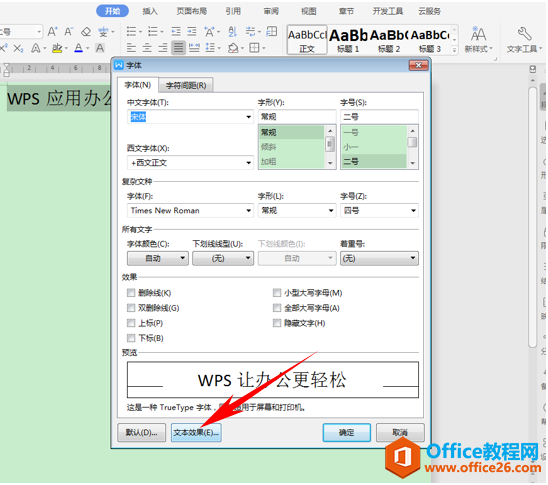Click the bulleted list icon
548x485 pixels.
(131, 31)
